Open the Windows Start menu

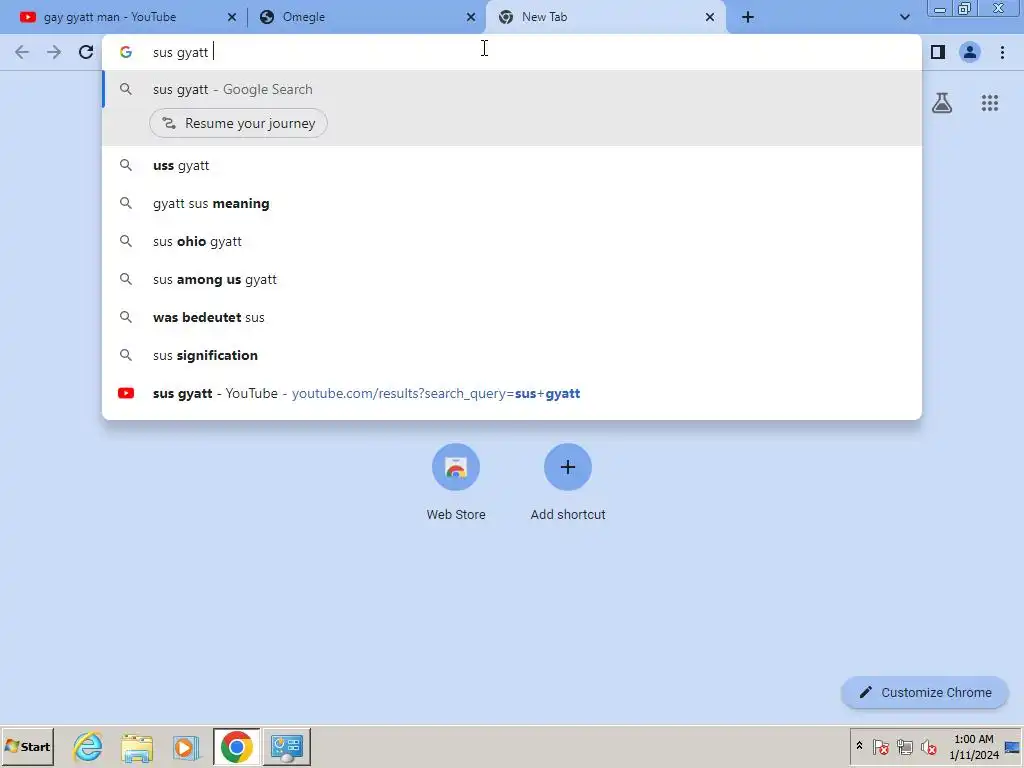pos(27,746)
